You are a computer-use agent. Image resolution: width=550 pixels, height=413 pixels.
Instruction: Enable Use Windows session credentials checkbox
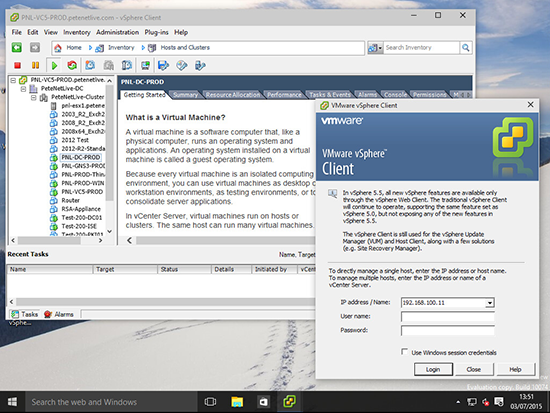(x=404, y=352)
